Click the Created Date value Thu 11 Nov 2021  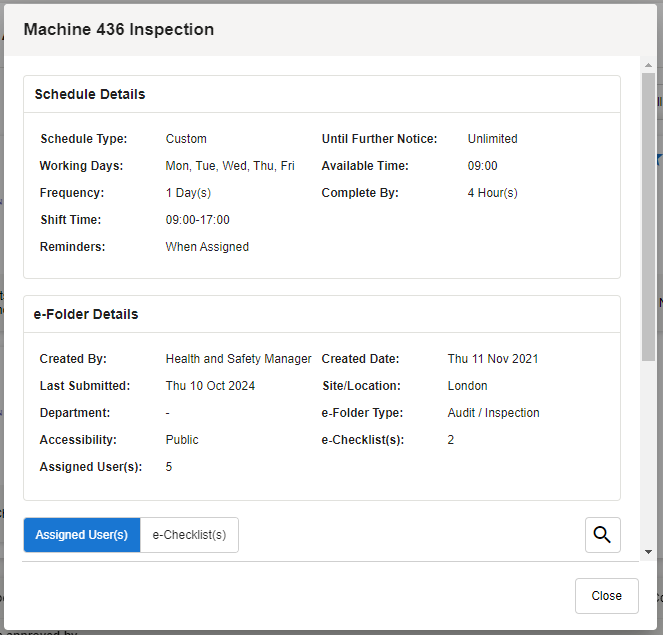pyautogui.click(x=493, y=359)
